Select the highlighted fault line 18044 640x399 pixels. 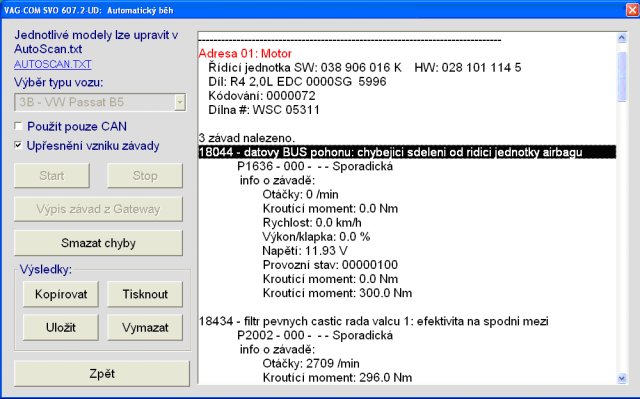407,152
